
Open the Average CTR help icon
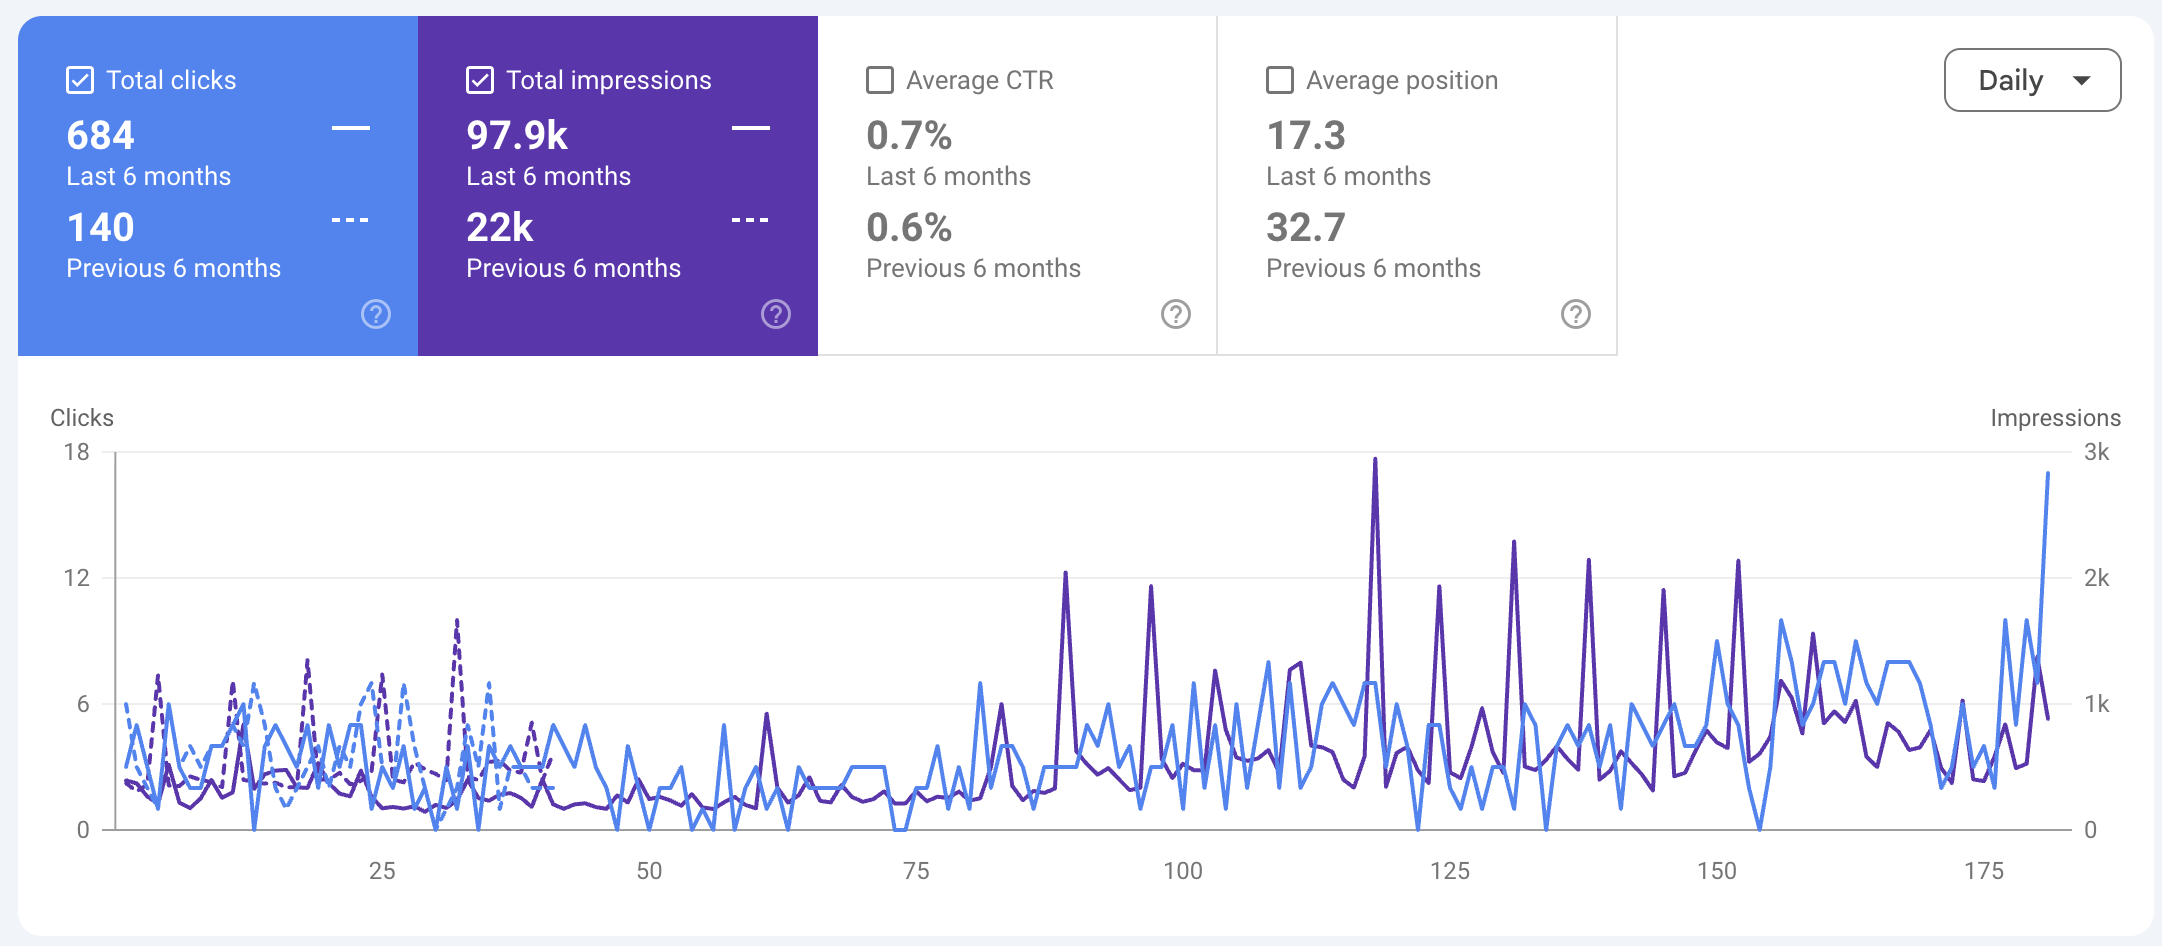1176,314
